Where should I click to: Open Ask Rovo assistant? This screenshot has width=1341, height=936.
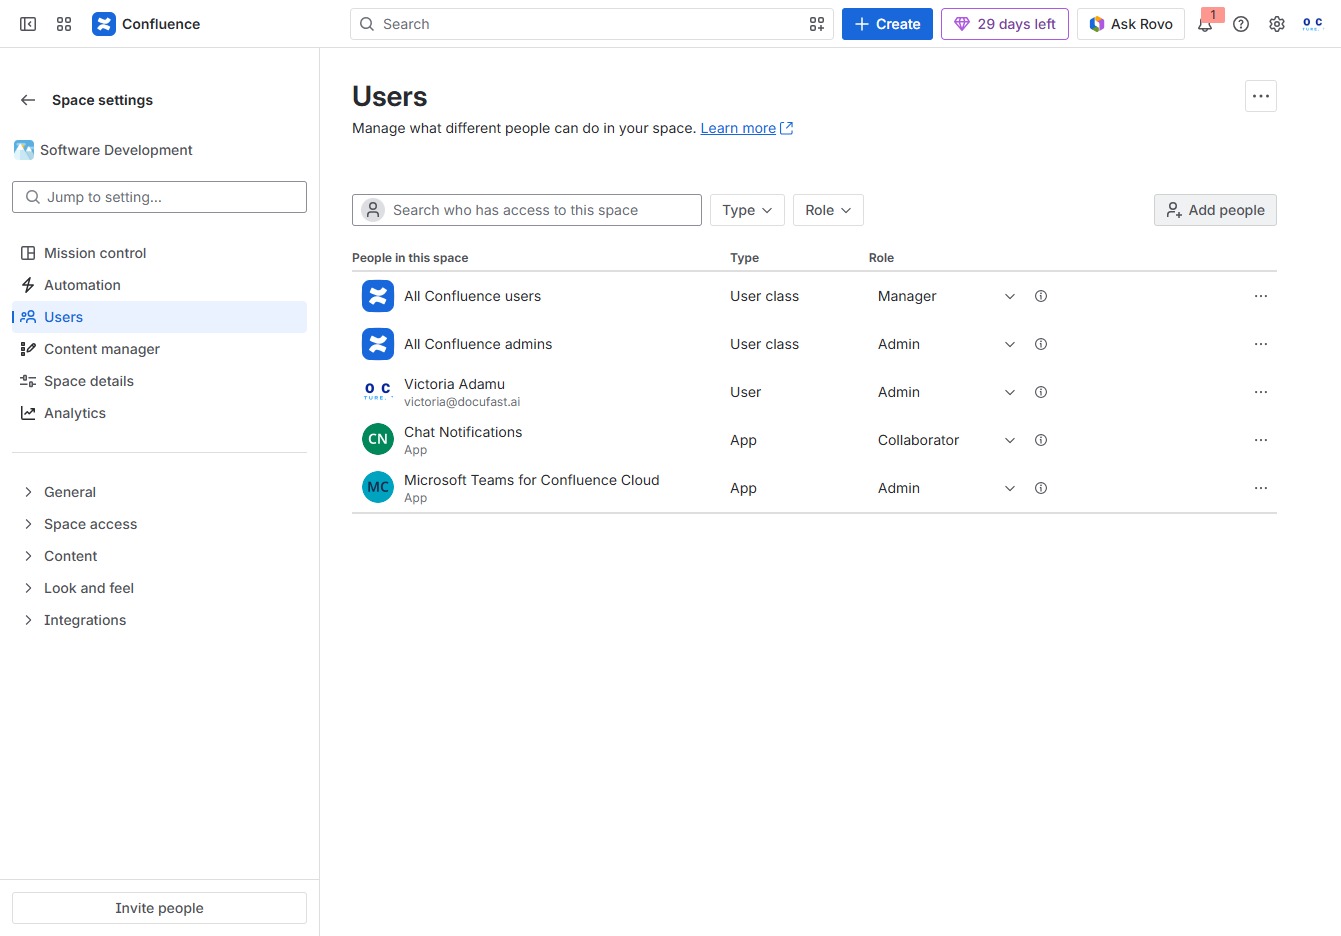1131,24
